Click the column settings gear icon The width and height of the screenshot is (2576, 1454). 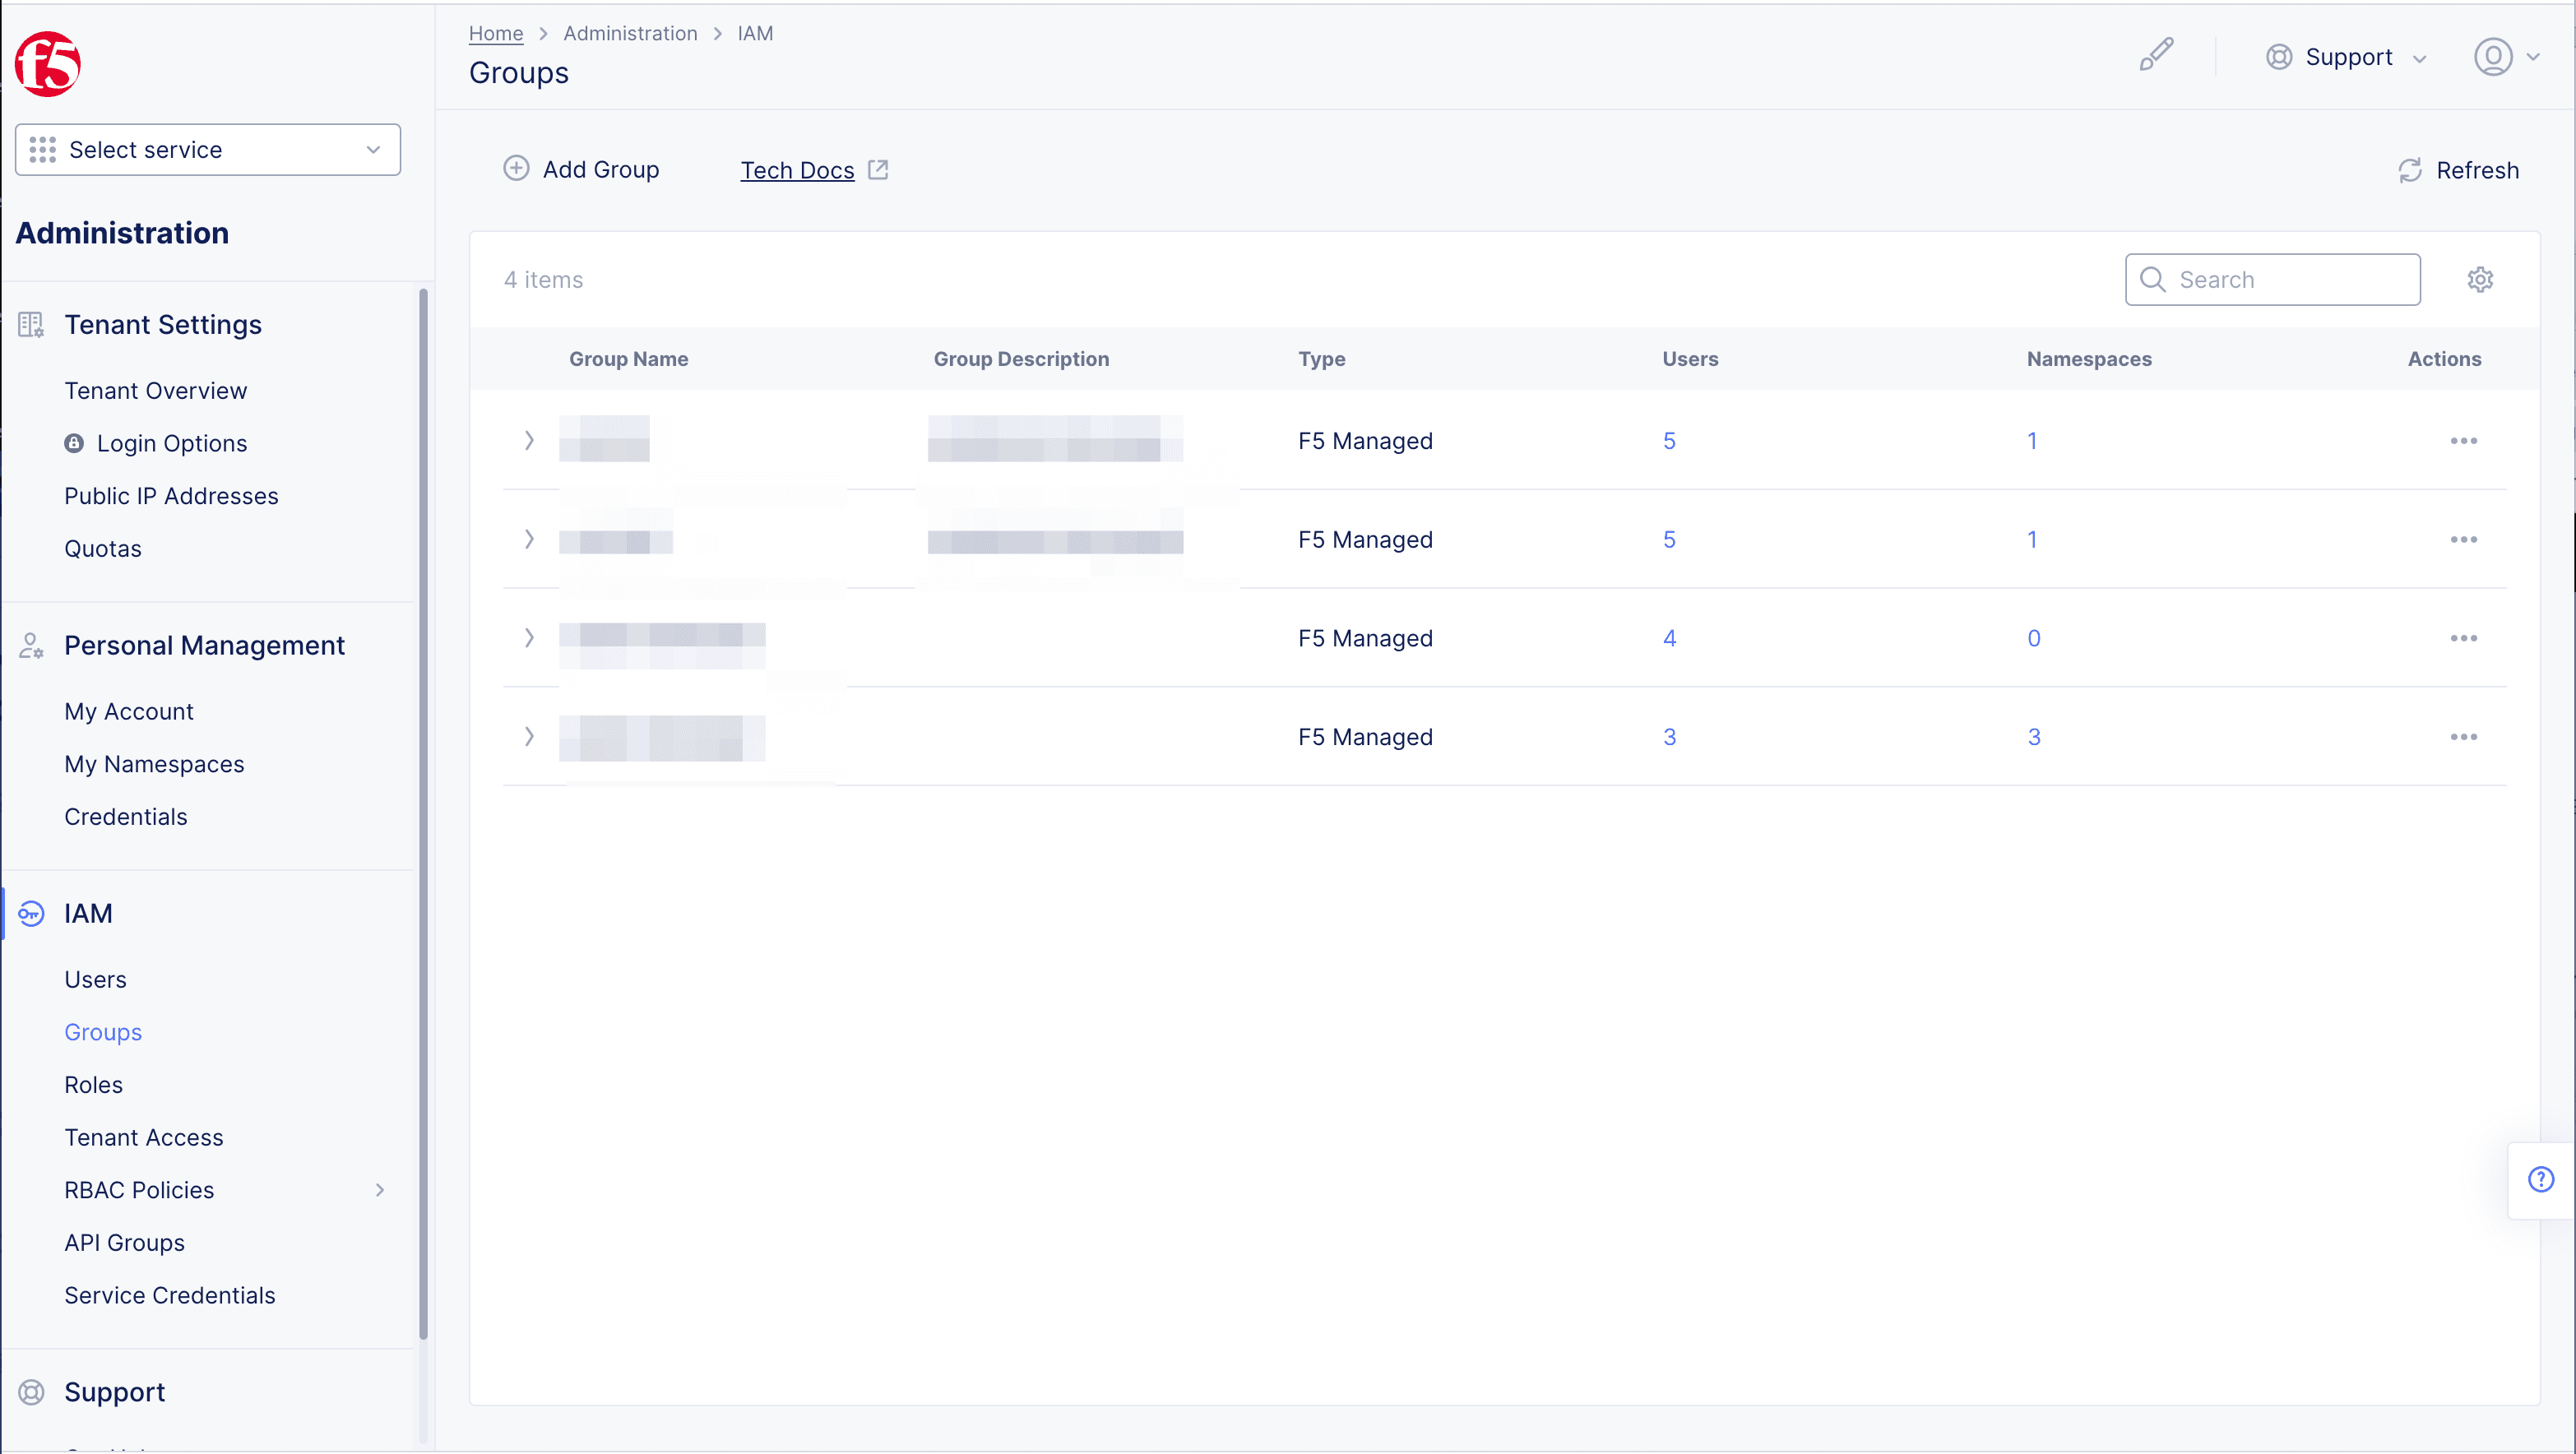pos(2479,280)
